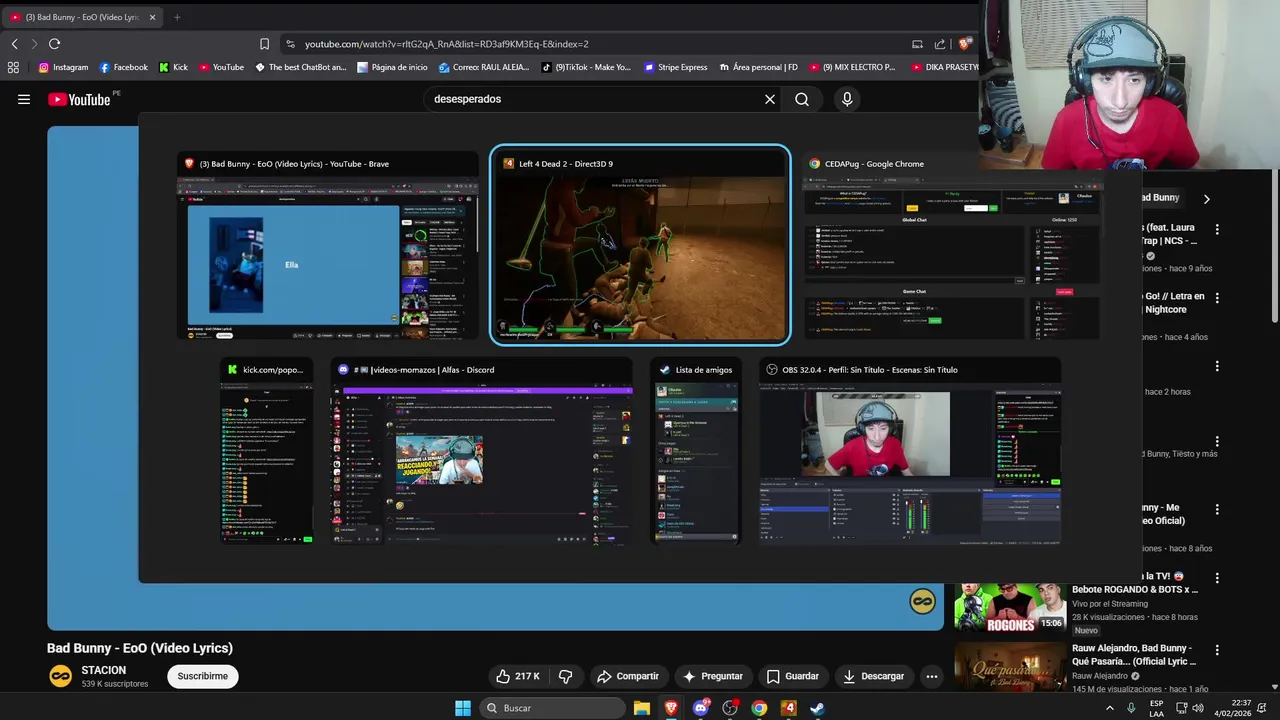This screenshot has height=720, width=1280.
Task: Open Left 4 Dead 2 taskbar icon
Action: click(788, 708)
